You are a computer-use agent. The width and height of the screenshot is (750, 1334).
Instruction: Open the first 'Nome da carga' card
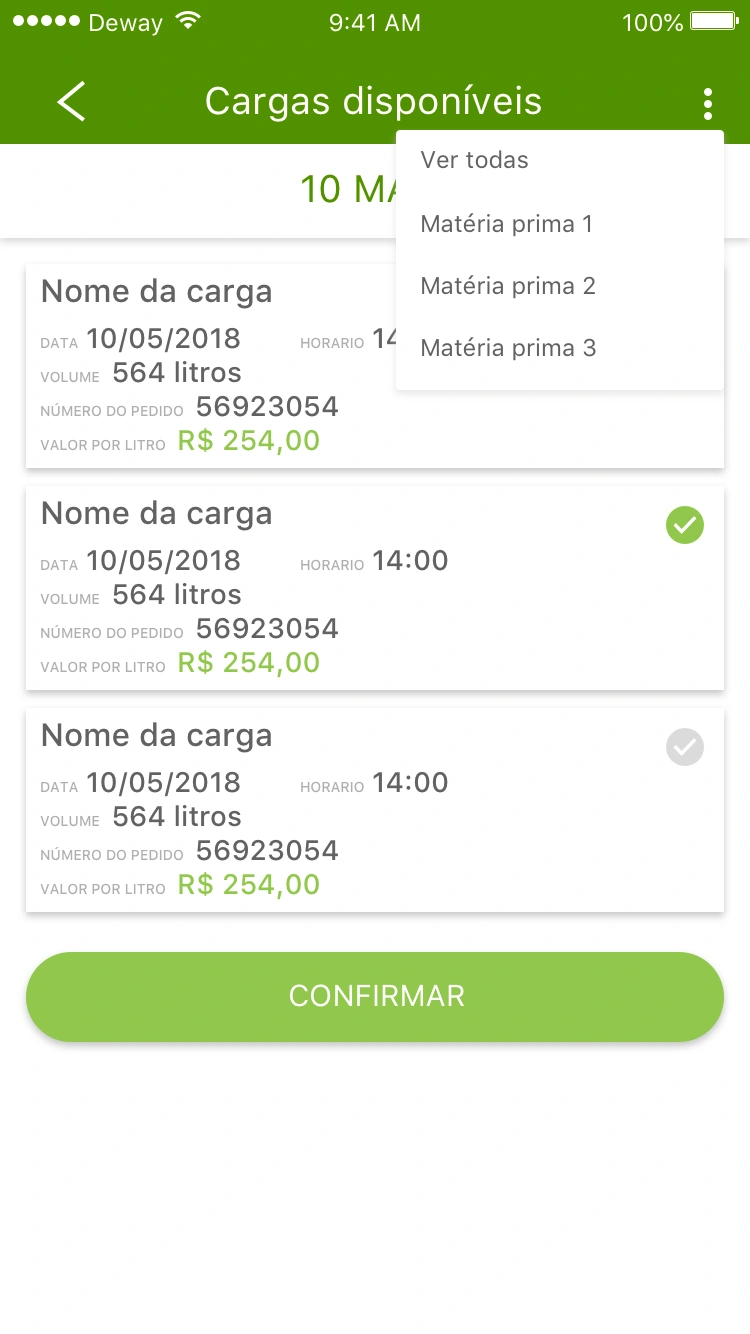point(156,292)
